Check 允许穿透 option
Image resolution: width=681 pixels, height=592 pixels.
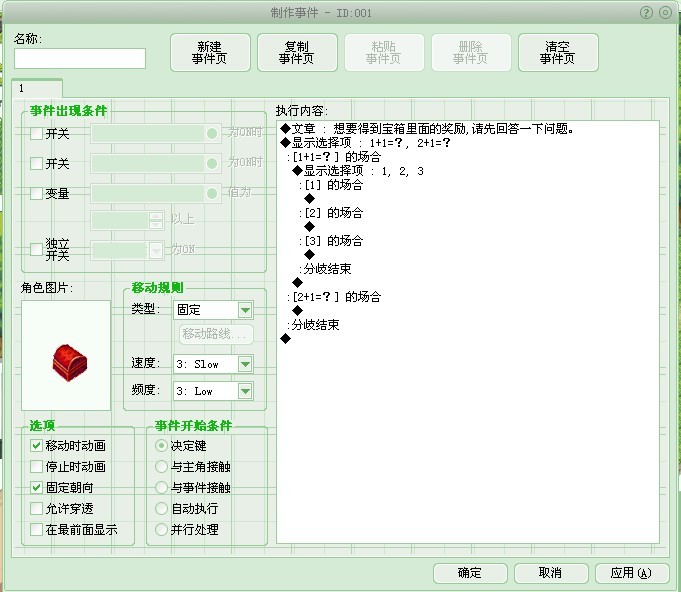coord(36,508)
